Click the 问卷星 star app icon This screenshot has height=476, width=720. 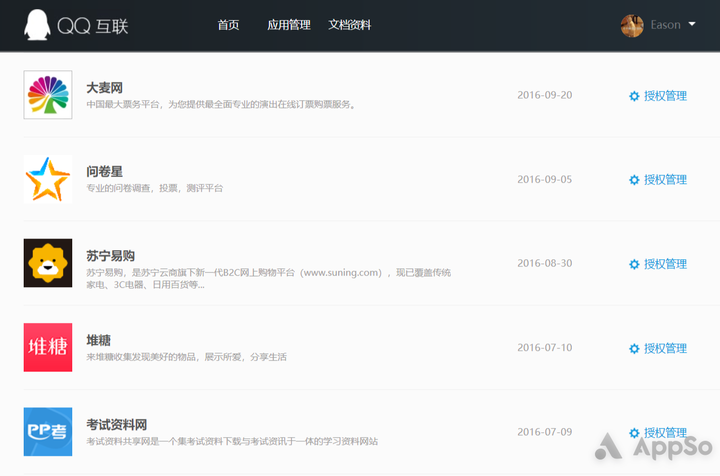48,179
